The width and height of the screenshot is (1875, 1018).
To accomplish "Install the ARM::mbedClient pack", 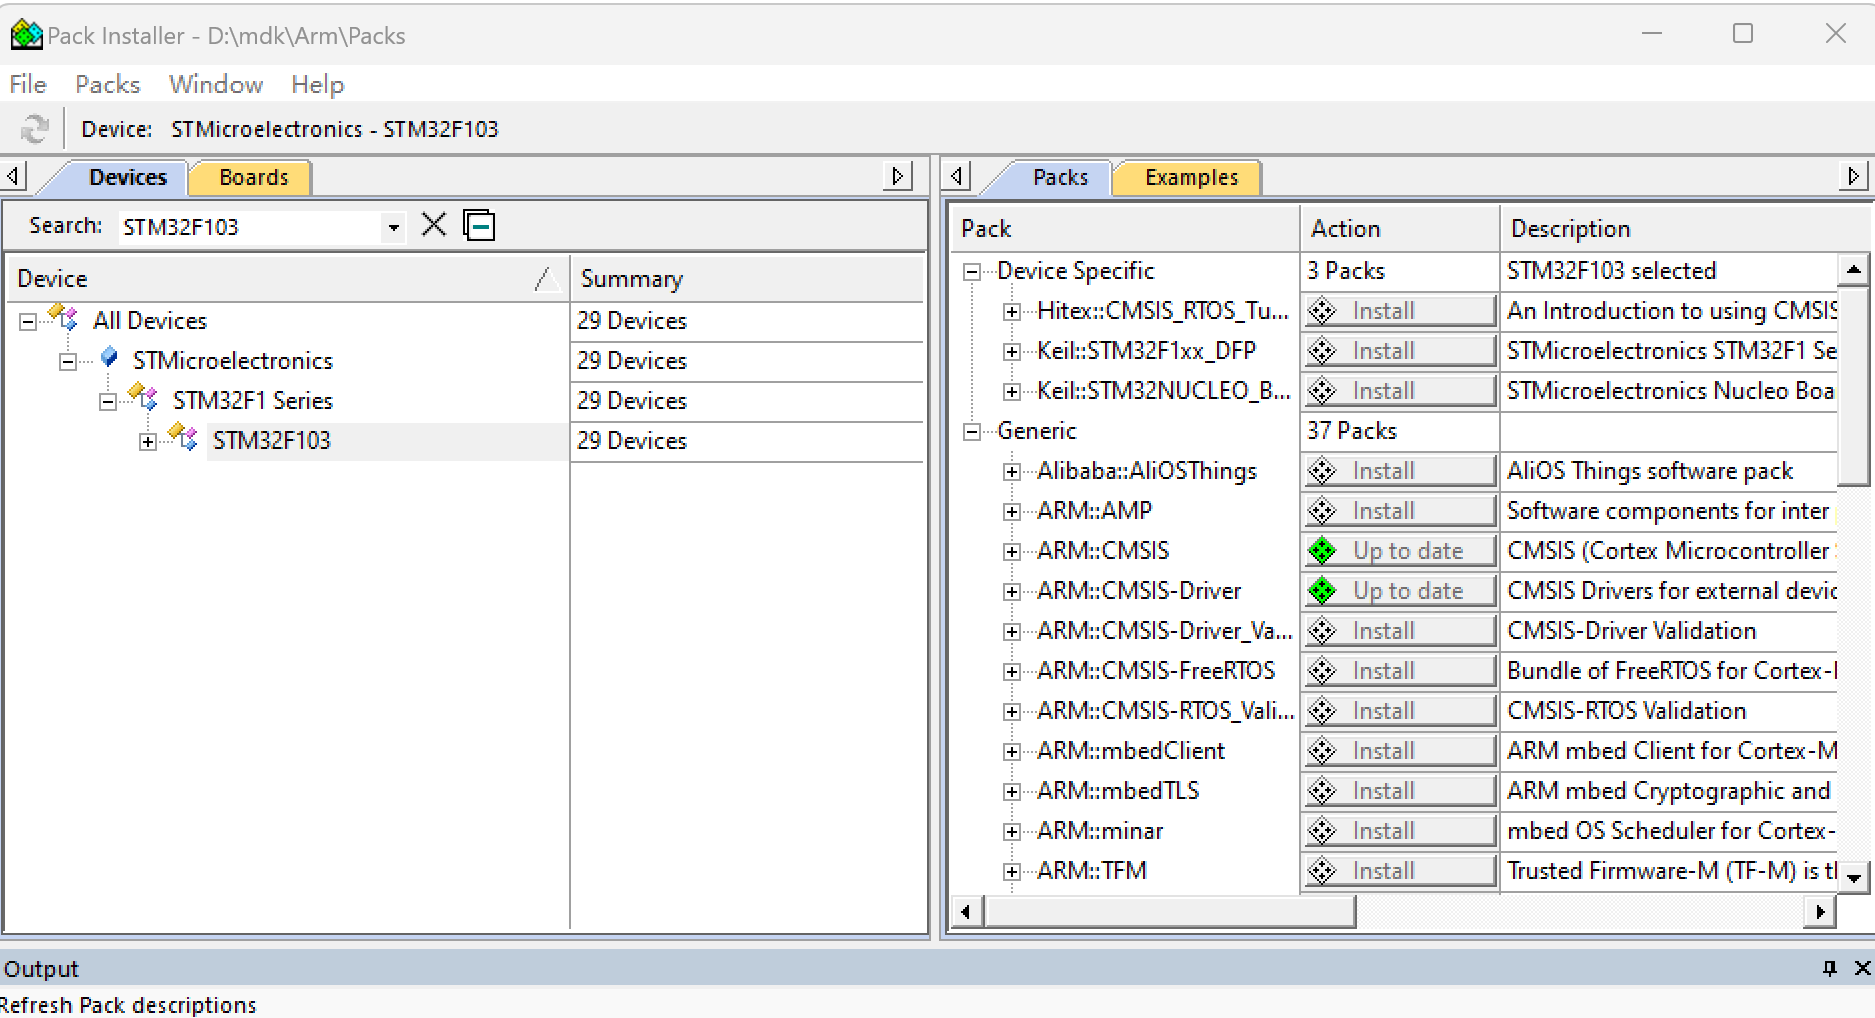I will pos(1399,751).
